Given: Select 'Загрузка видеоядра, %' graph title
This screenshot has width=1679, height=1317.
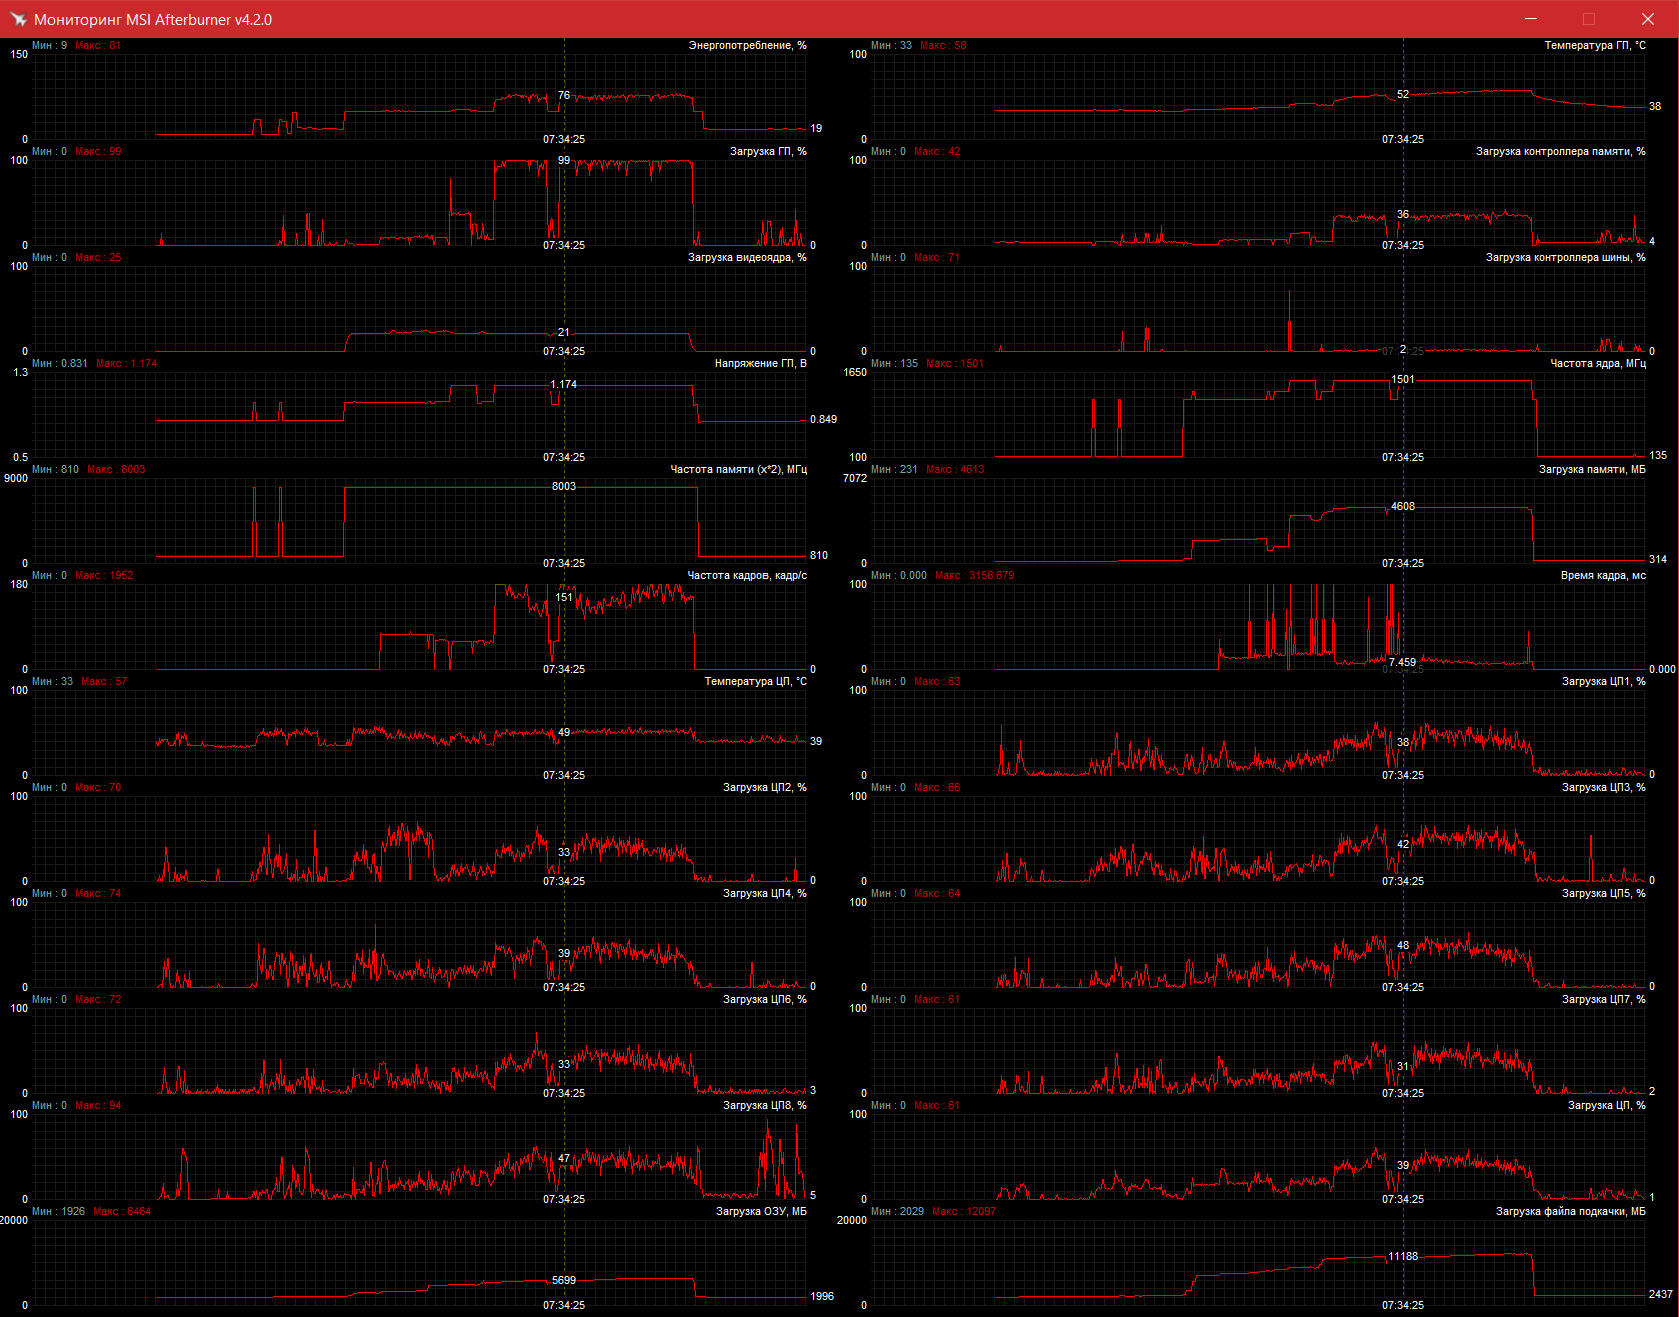Looking at the screenshot, I should coord(747,258).
